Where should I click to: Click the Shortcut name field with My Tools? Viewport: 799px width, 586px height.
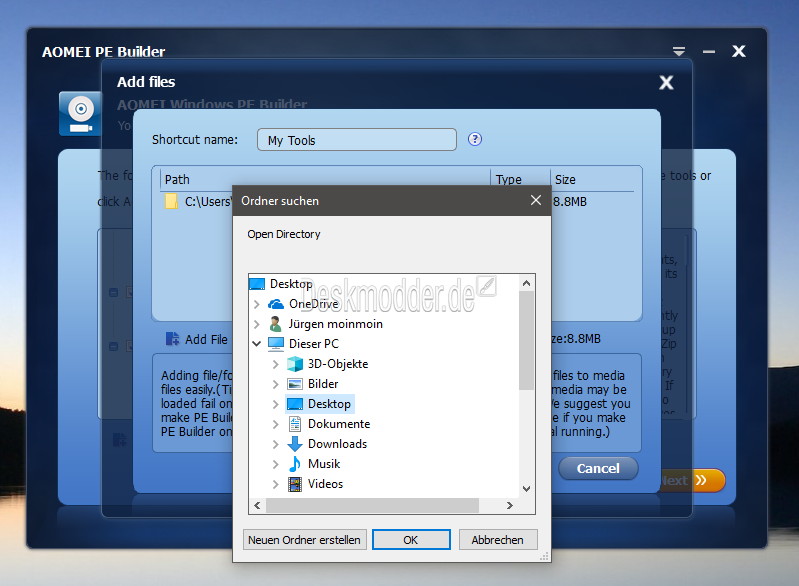point(357,140)
